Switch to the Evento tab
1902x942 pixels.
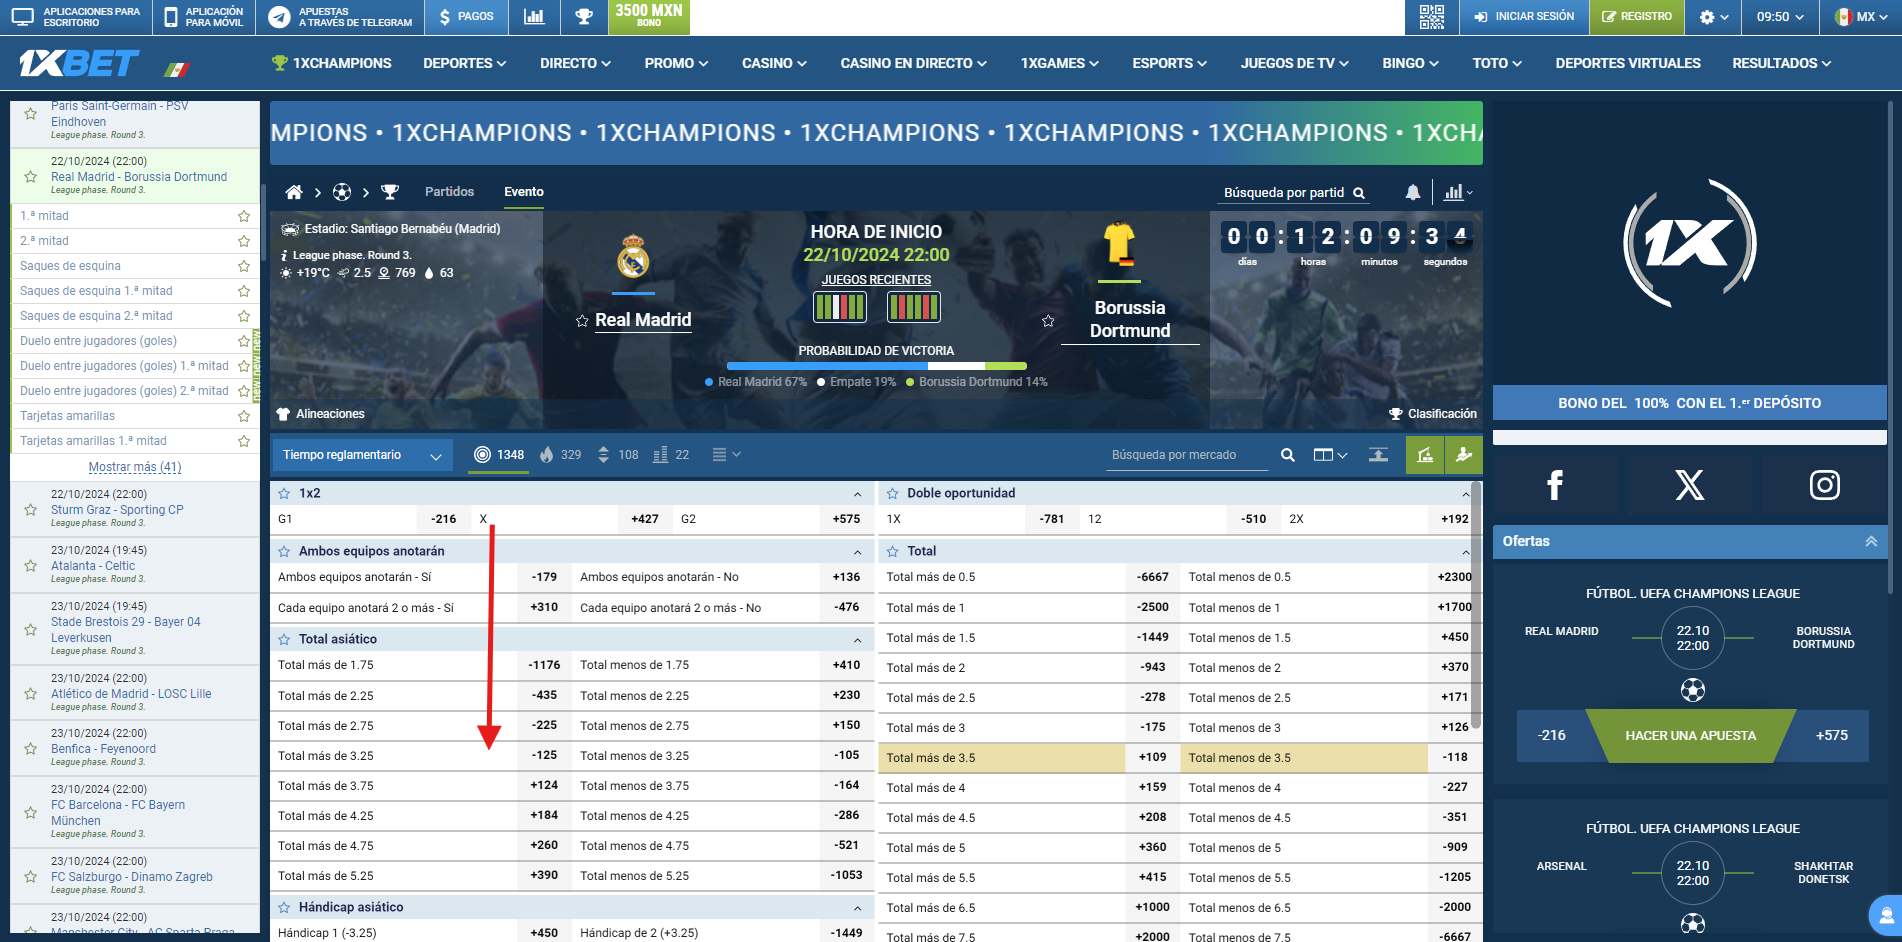[x=524, y=192]
